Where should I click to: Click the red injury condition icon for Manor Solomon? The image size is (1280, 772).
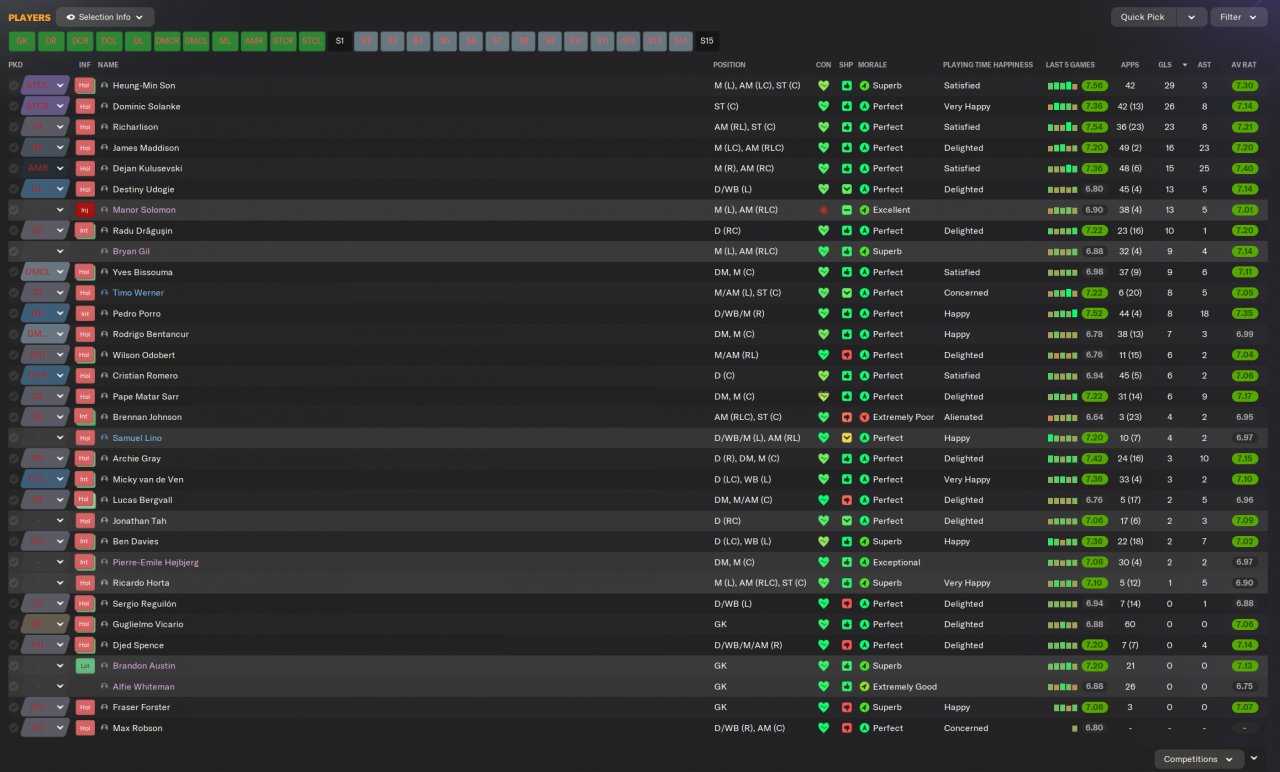[824, 210]
